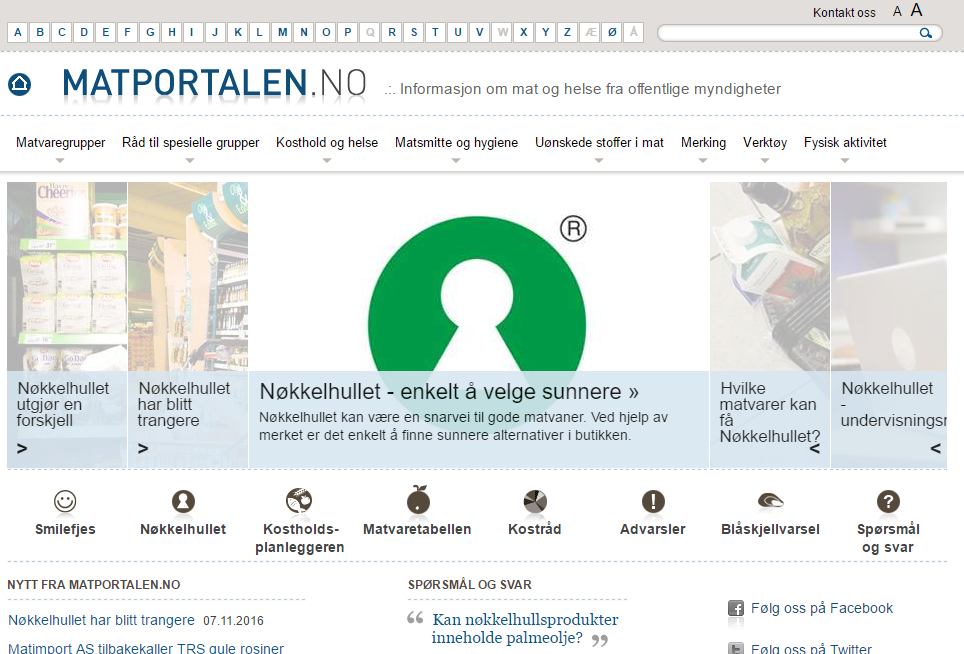964x654 pixels.
Task: Click the date 07.11.2016
Action: tap(233, 621)
